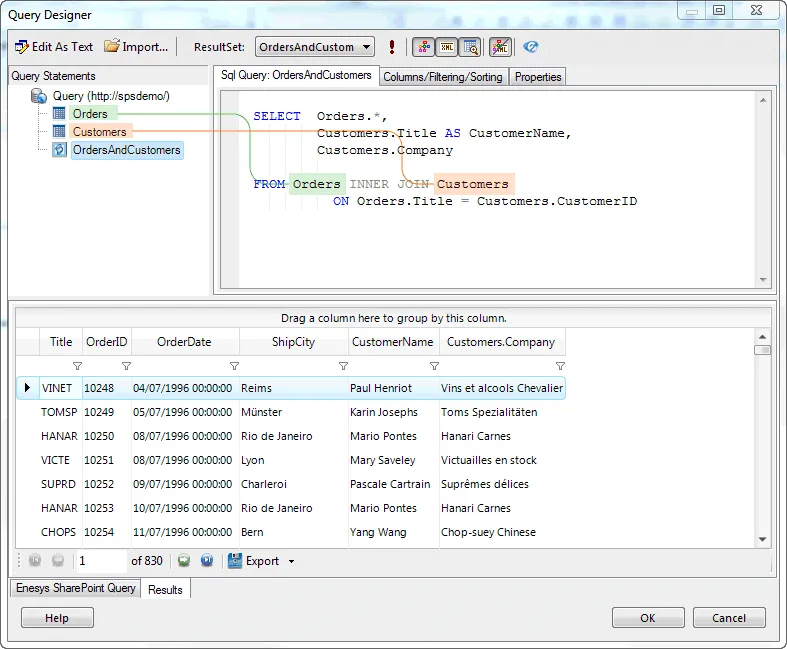This screenshot has height=649, width=787.
Task: Run query with red exclamation icon
Action: click(391, 47)
